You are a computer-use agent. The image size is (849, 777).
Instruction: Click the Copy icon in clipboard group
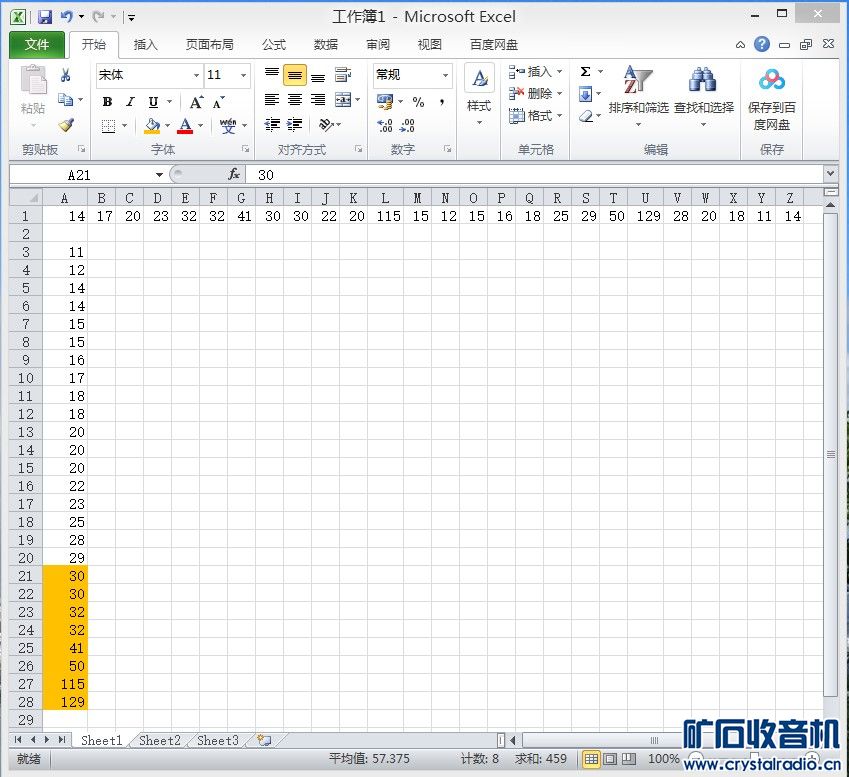pos(66,100)
